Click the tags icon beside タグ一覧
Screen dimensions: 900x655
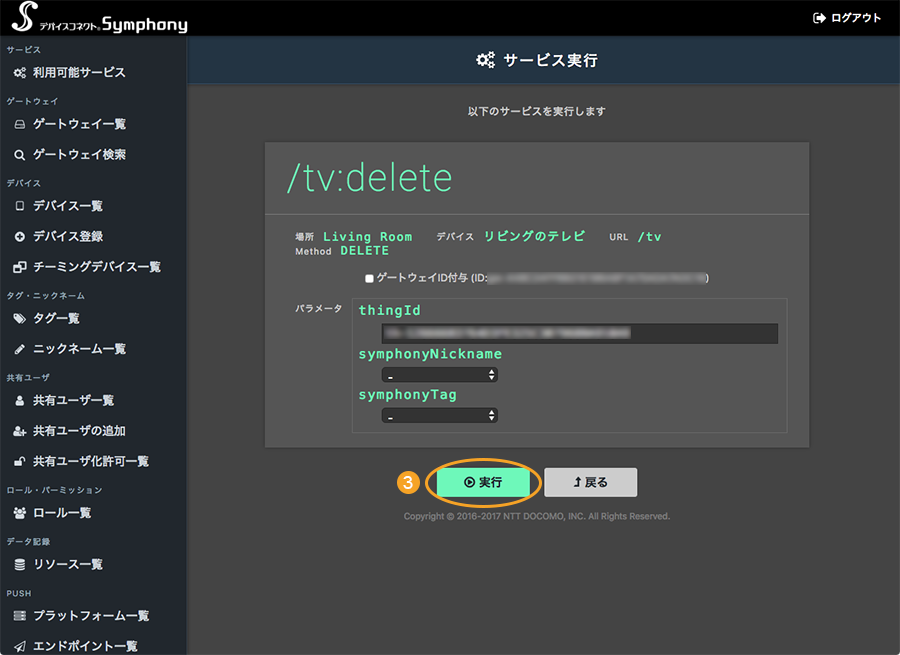(20, 319)
